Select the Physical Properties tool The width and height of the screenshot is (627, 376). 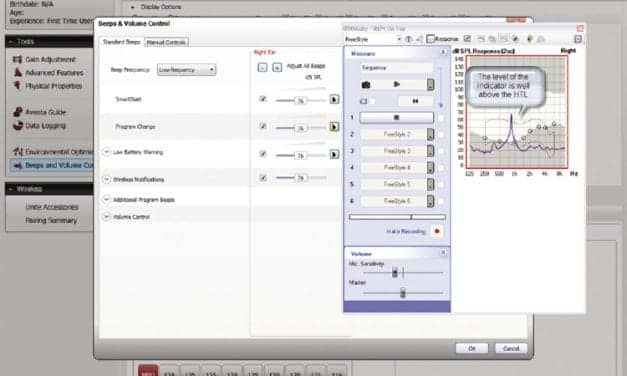pyautogui.click(x=53, y=86)
